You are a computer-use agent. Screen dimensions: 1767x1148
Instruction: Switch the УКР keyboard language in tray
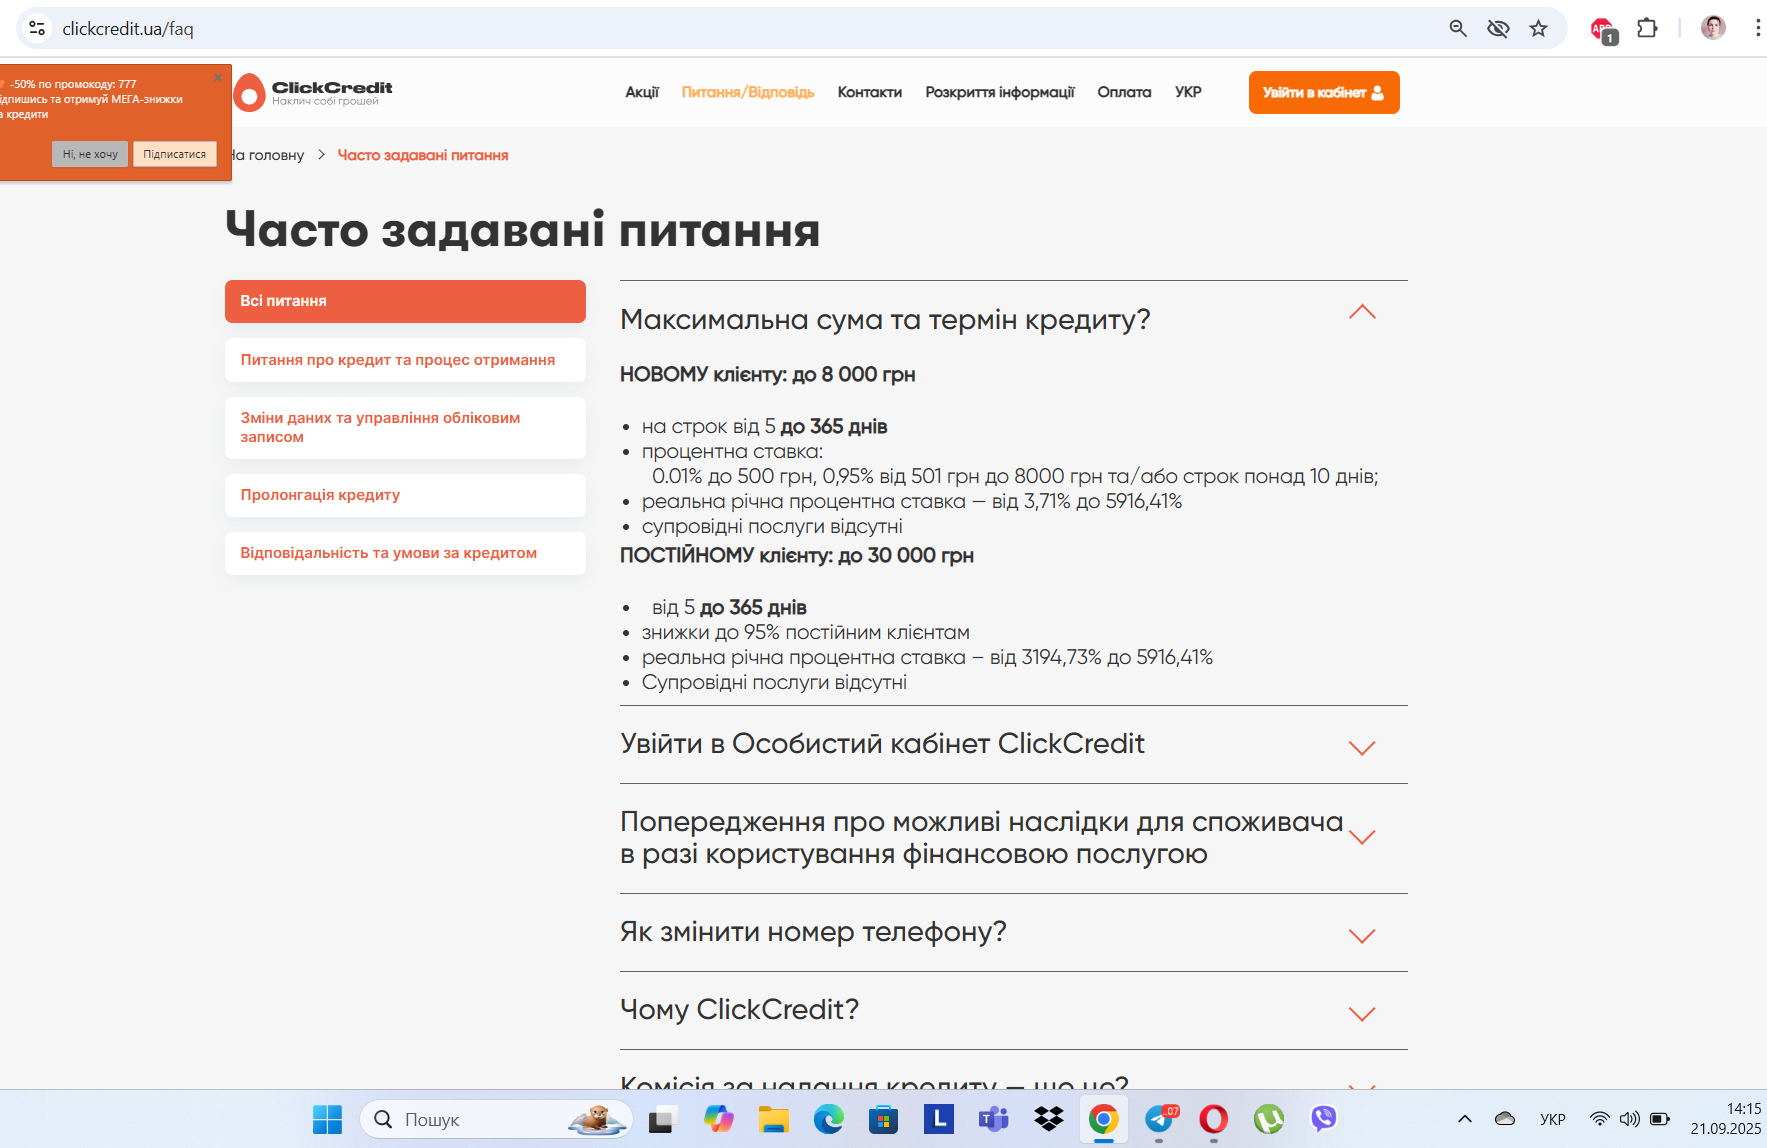coord(1553,1119)
